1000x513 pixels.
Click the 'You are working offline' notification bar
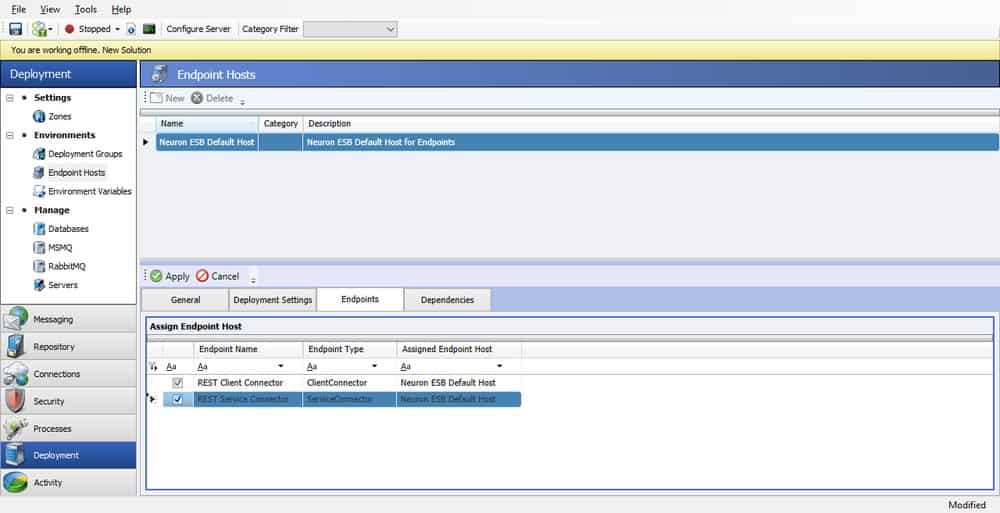[500, 50]
